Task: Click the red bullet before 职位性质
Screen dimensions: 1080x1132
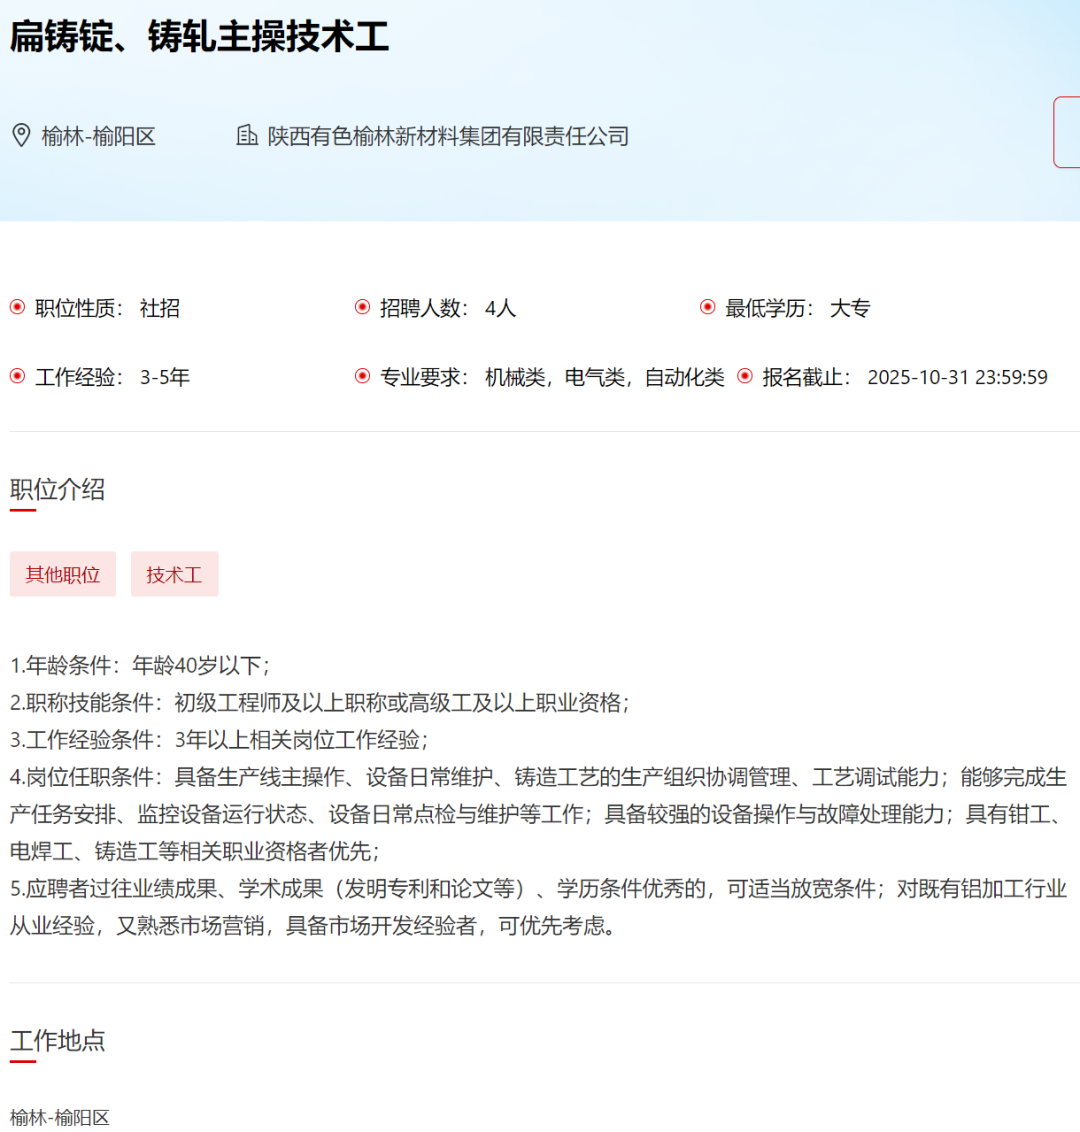Action: [x=18, y=308]
